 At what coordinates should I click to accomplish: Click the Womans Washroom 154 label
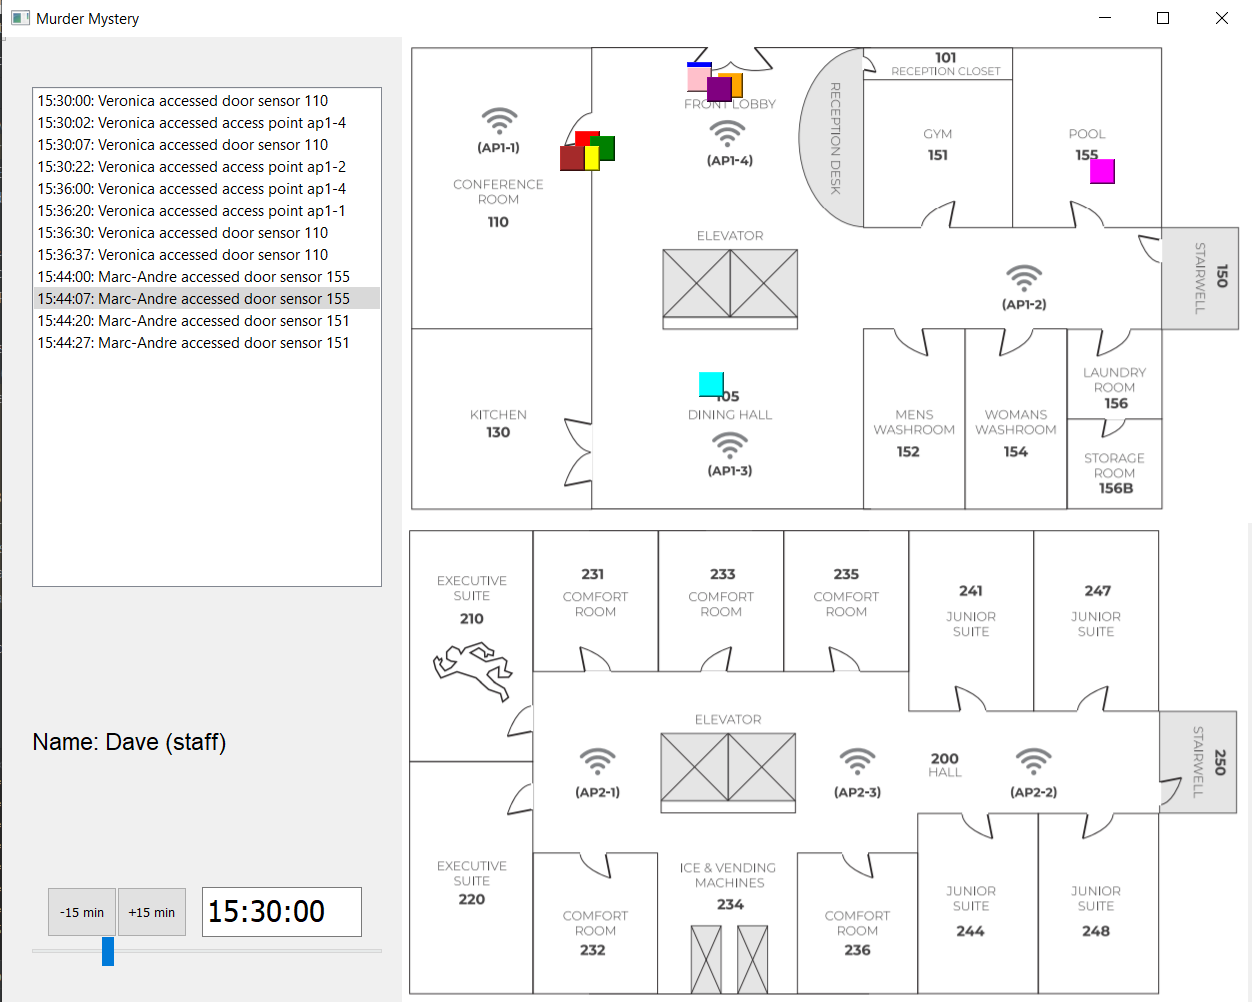coord(1015,433)
